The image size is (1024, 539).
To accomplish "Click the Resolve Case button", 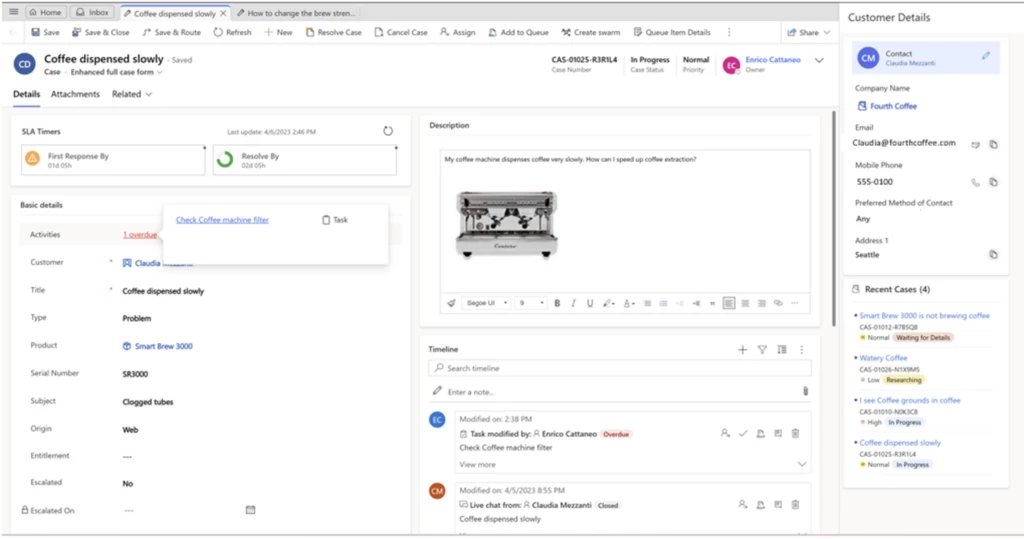I will pyautogui.click(x=333, y=32).
